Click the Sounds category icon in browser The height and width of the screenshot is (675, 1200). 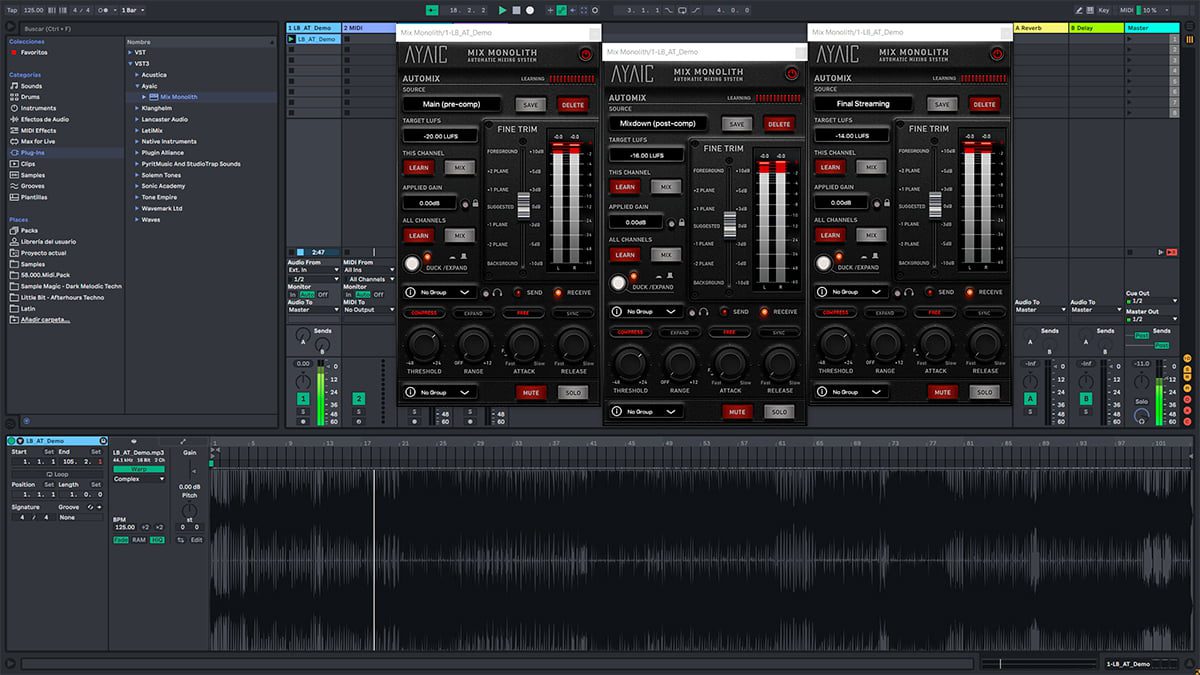tap(13, 86)
